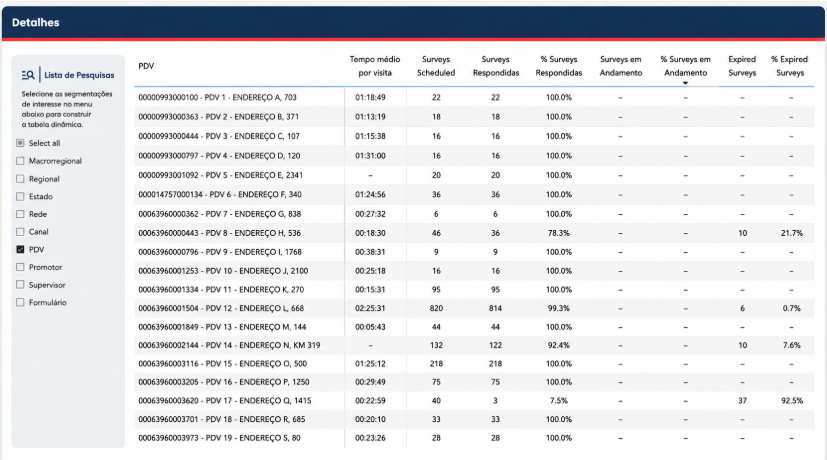Viewport: 827px width, 460px height.
Task: Select the PDV 8 - ENDEREÇO H row
Action: [474, 233]
